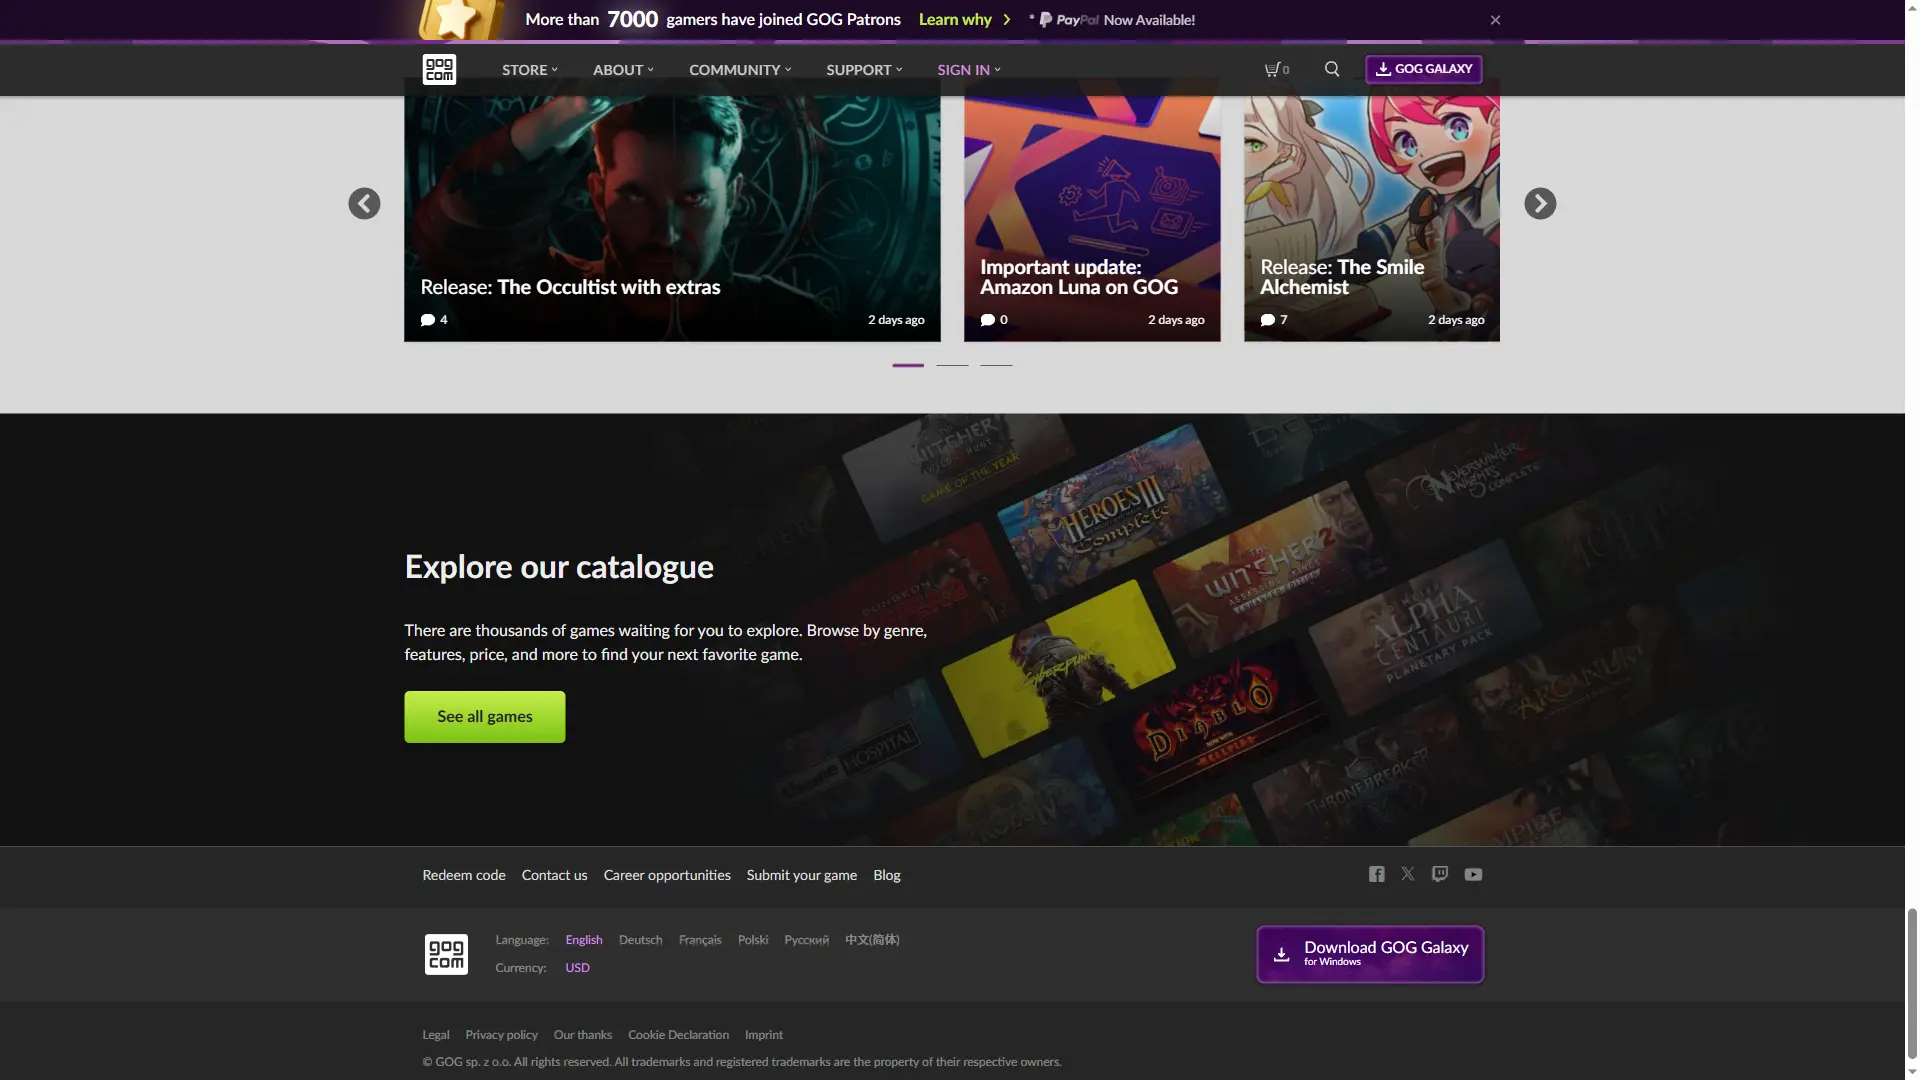Expand the COMMUNITY dropdown menu
This screenshot has height=1080, width=1920.
pyautogui.click(x=740, y=70)
